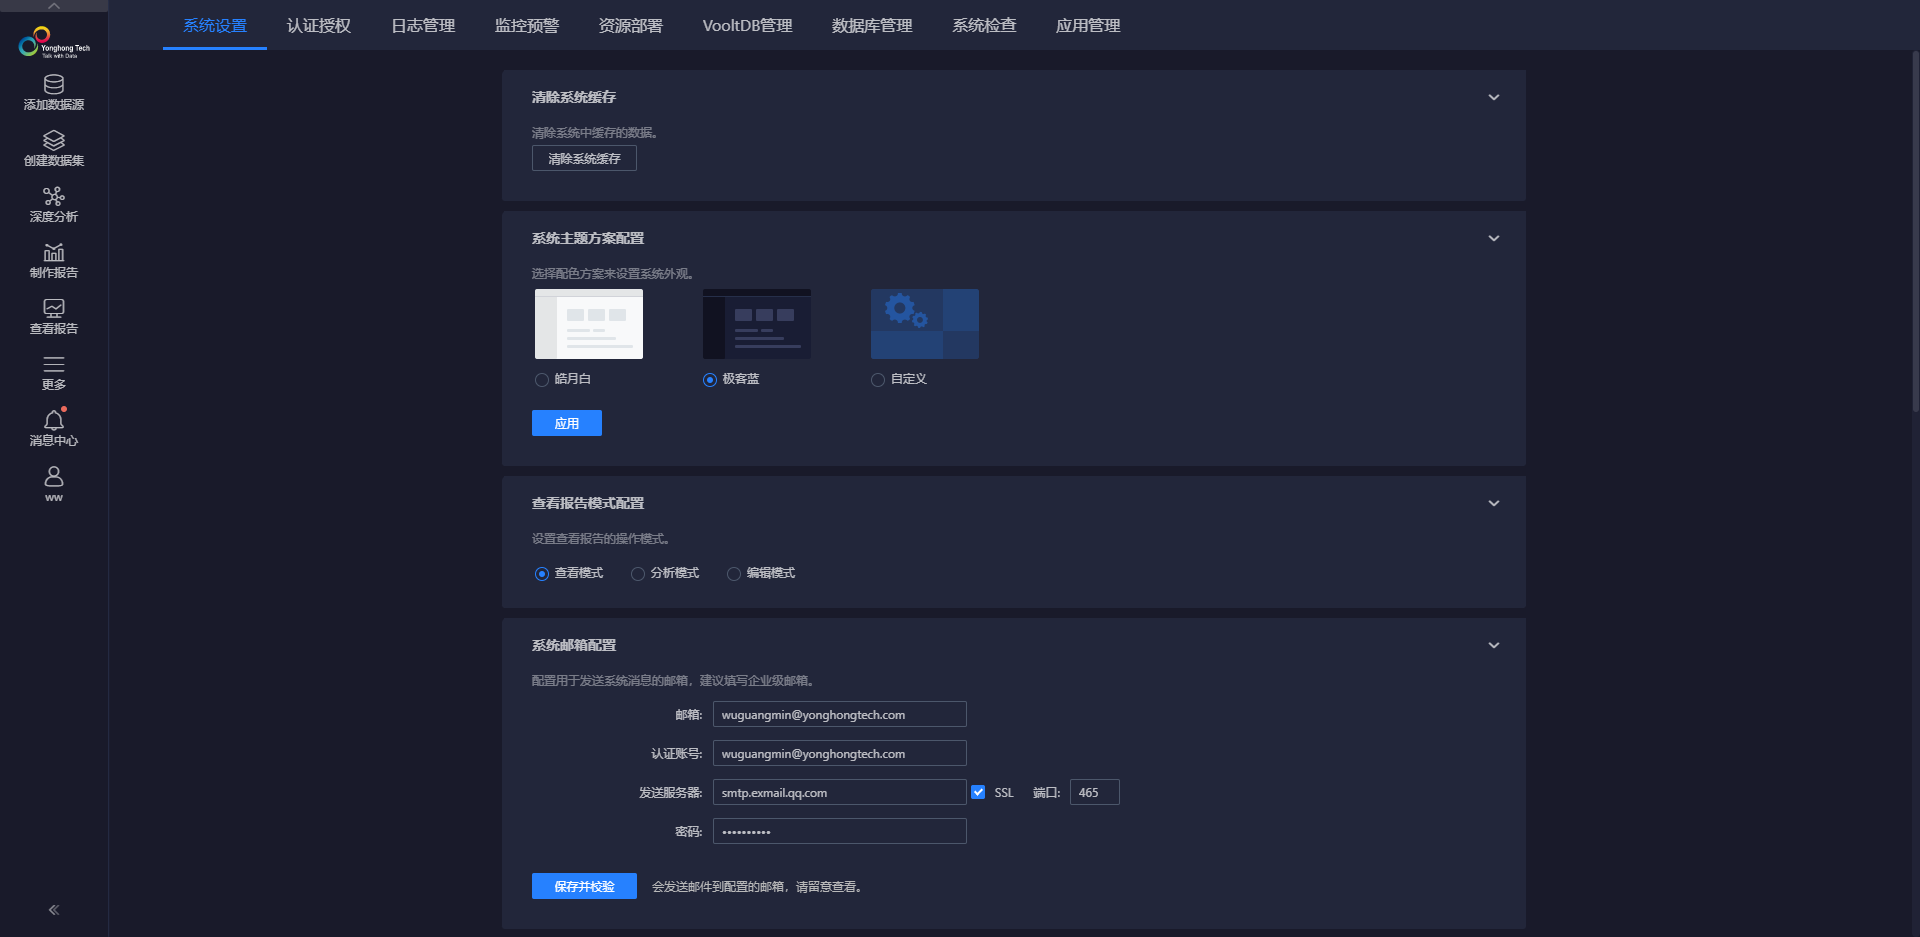The height and width of the screenshot is (937, 1920).
Task: Click the ww user avatar icon
Action: (x=53, y=484)
